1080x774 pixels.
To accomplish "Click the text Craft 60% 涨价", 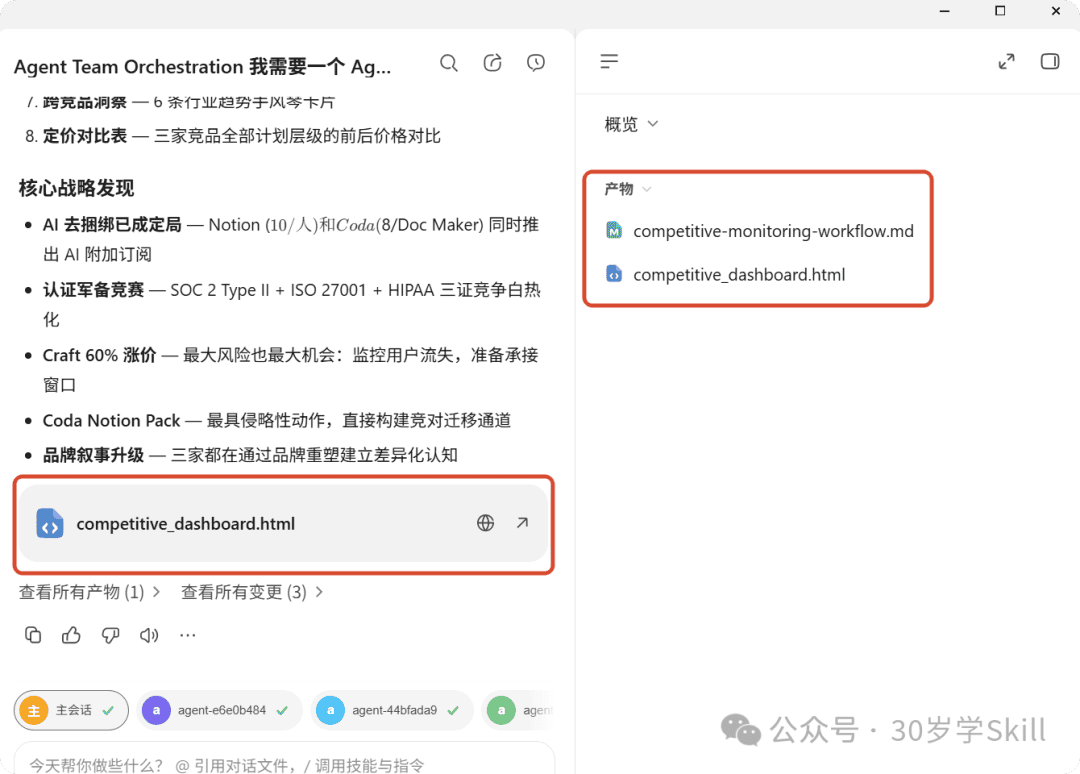I will tap(99, 355).
